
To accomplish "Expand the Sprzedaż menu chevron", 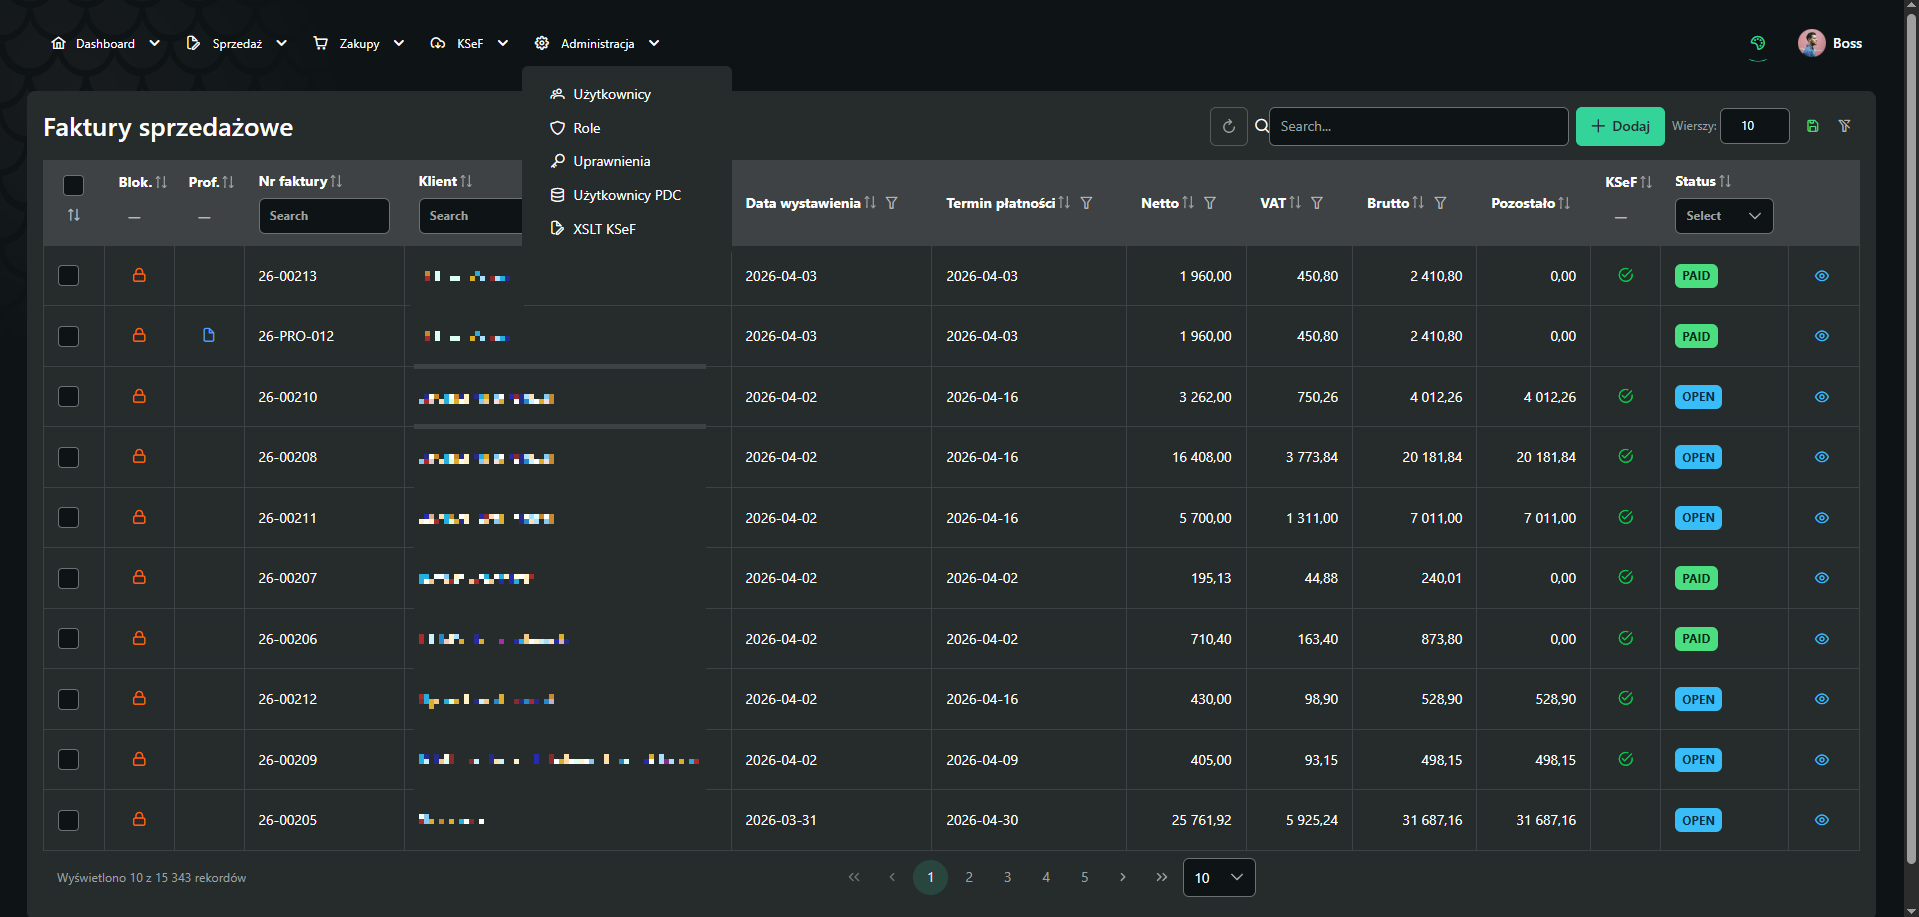I will [281, 43].
